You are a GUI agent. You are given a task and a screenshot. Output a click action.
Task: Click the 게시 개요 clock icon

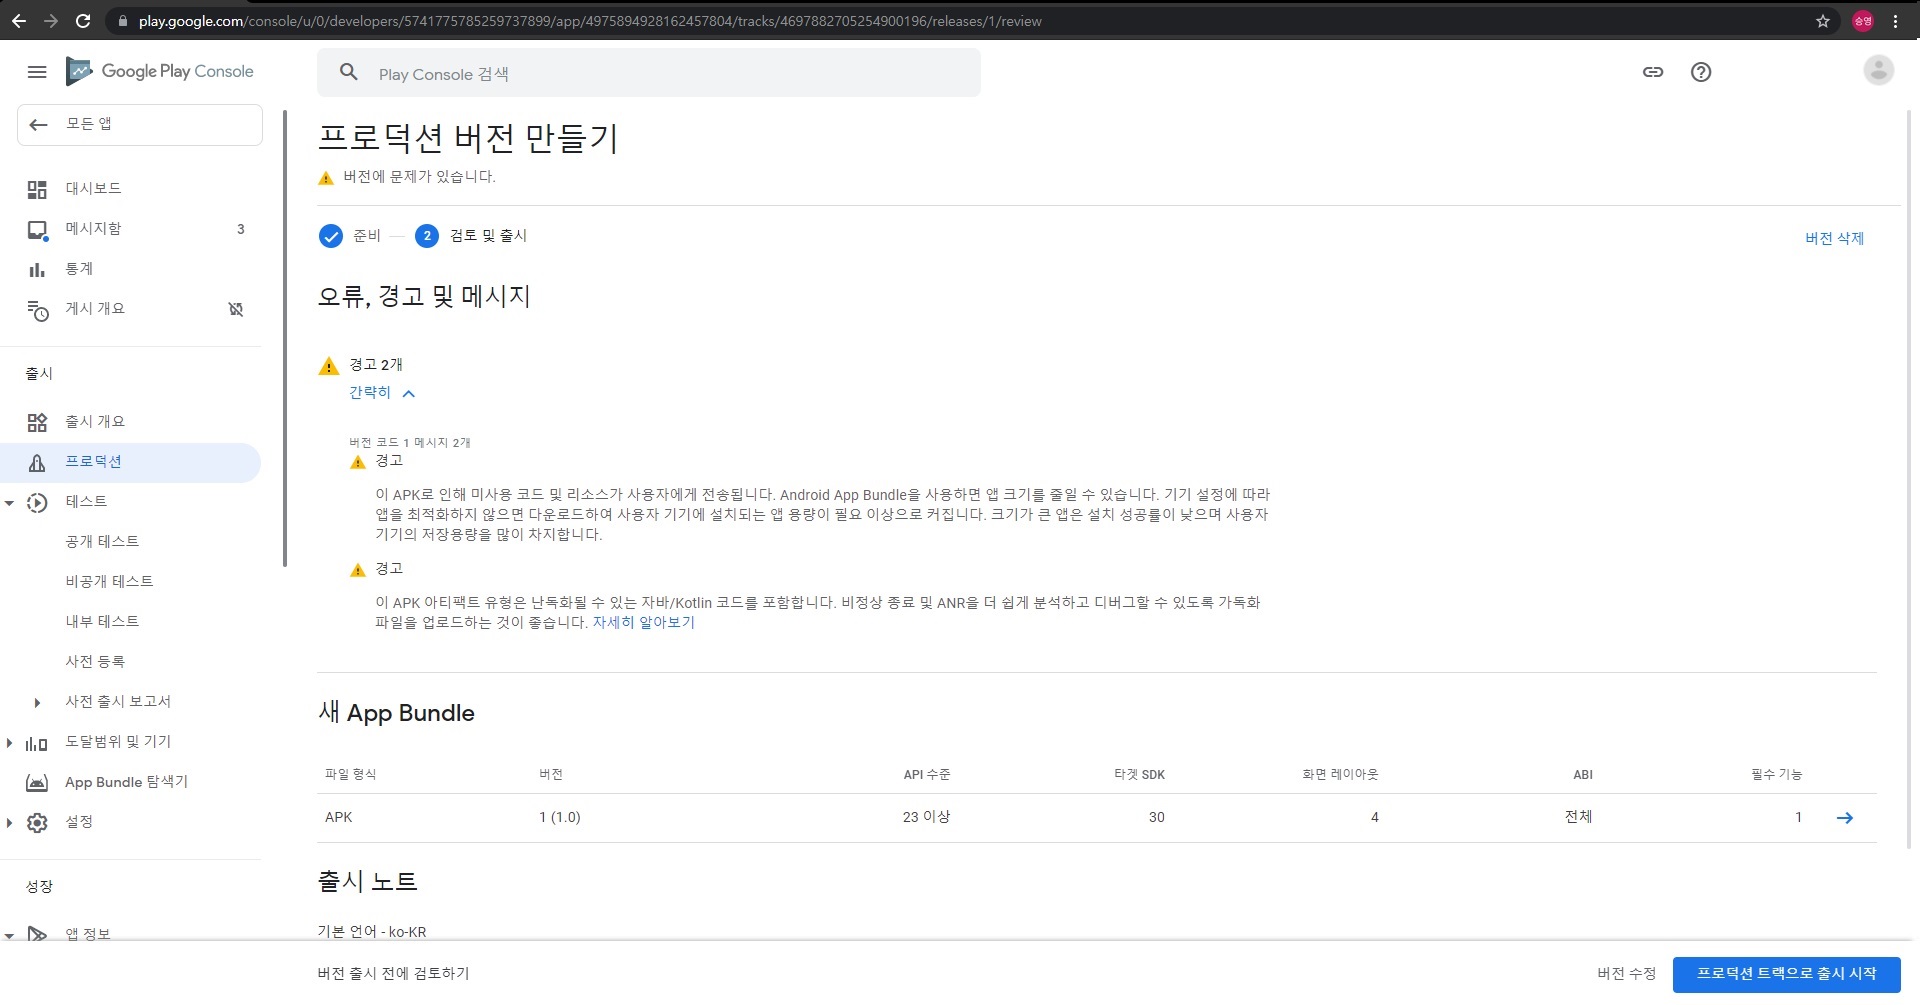point(37,310)
